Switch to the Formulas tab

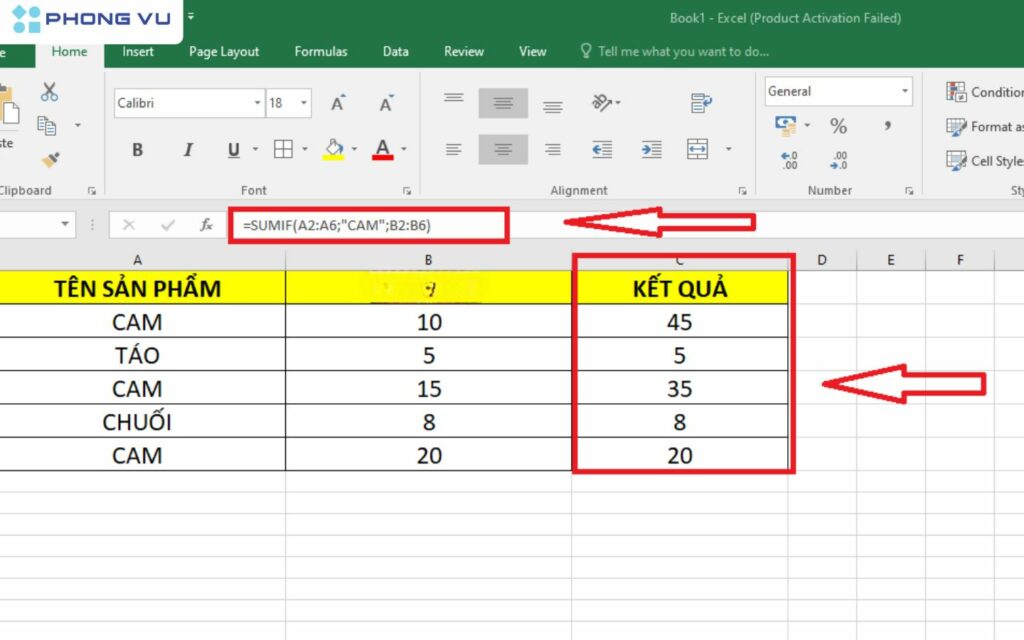coord(321,52)
